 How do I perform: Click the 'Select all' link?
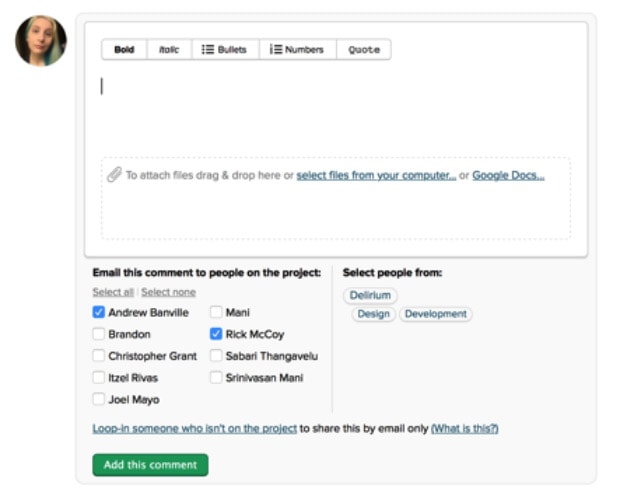tap(113, 292)
